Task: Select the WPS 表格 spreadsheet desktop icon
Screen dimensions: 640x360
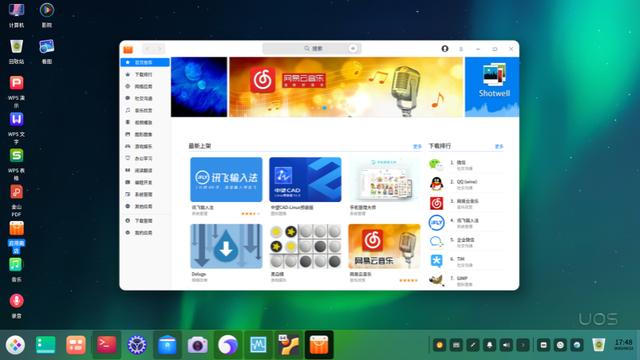Action: [16, 164]
